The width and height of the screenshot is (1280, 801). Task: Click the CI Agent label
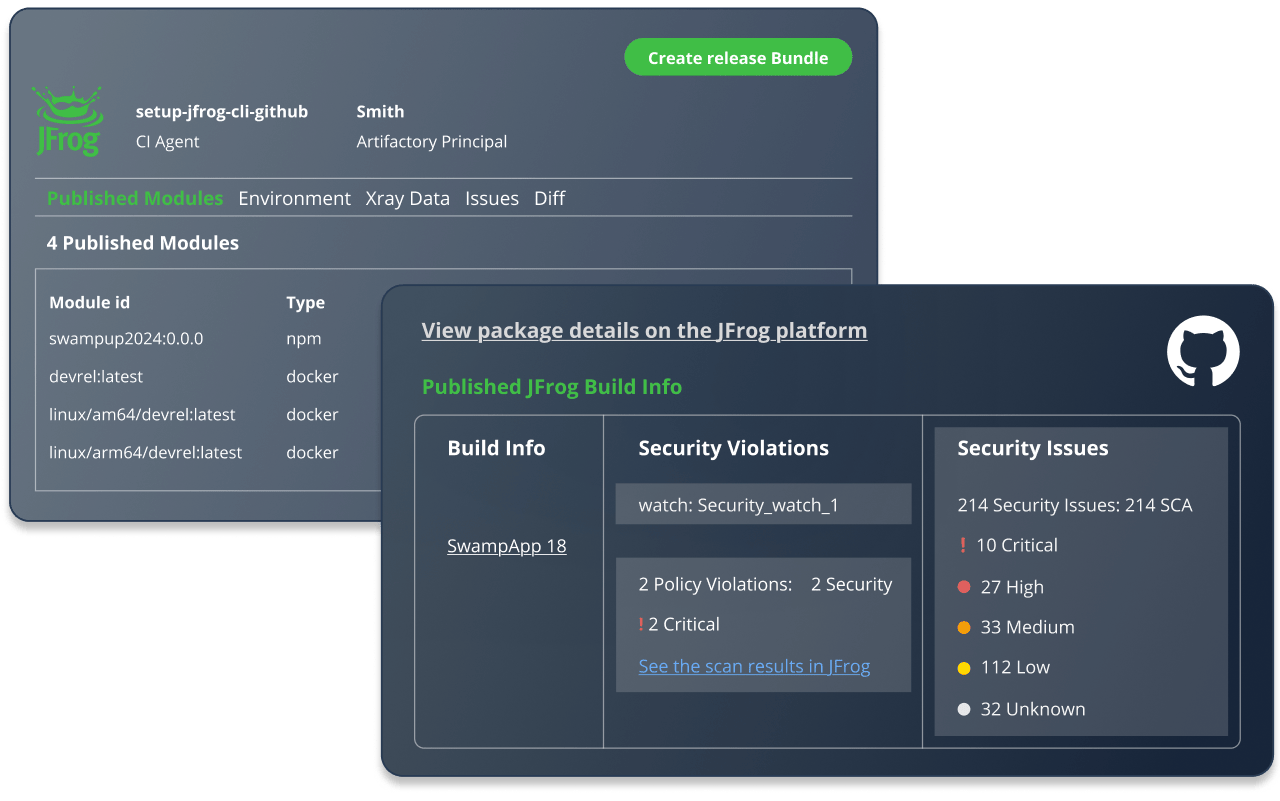point(167,142)
